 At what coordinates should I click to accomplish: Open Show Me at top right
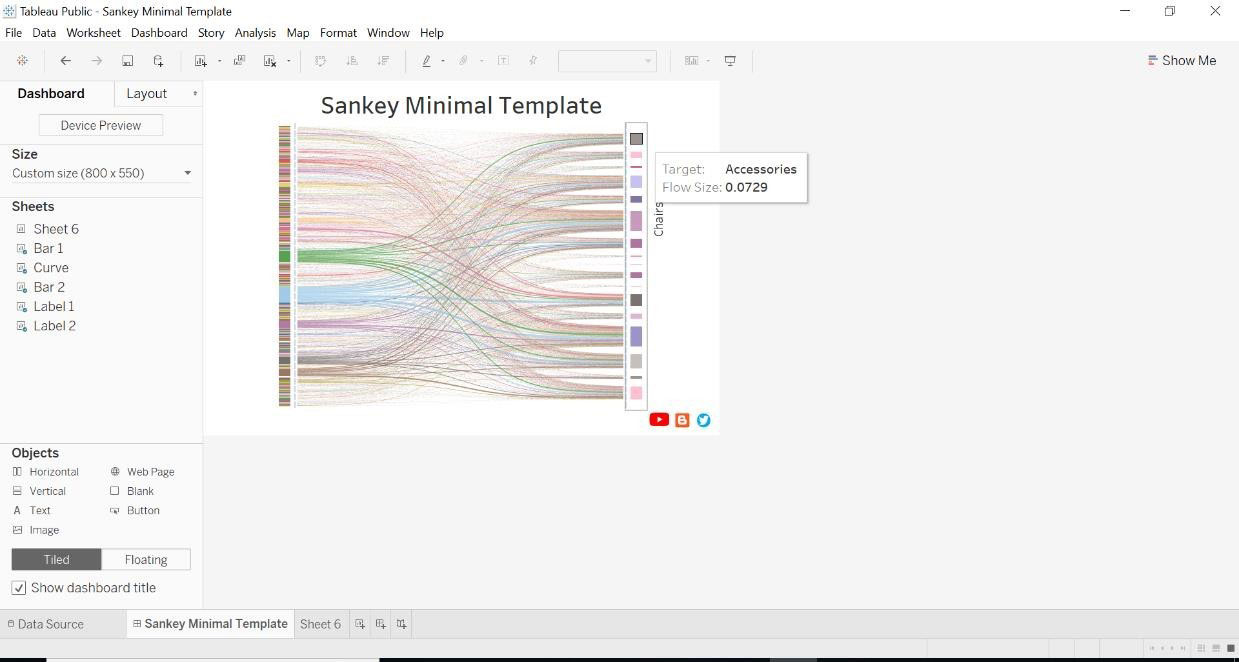(x=1182, y=60)
